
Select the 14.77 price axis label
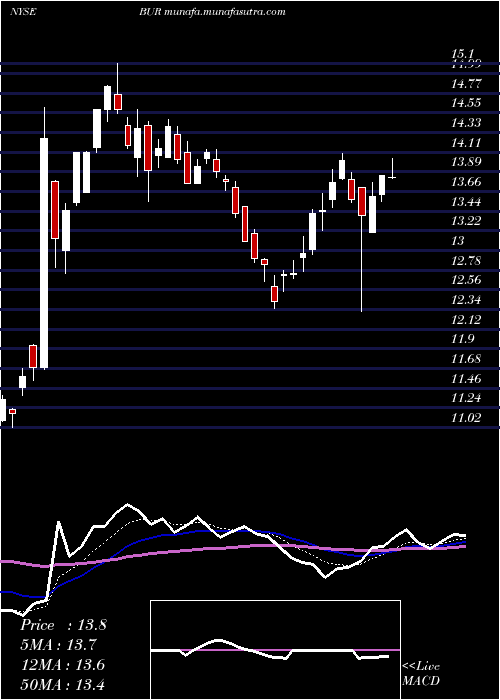click(x=466, y=83)
